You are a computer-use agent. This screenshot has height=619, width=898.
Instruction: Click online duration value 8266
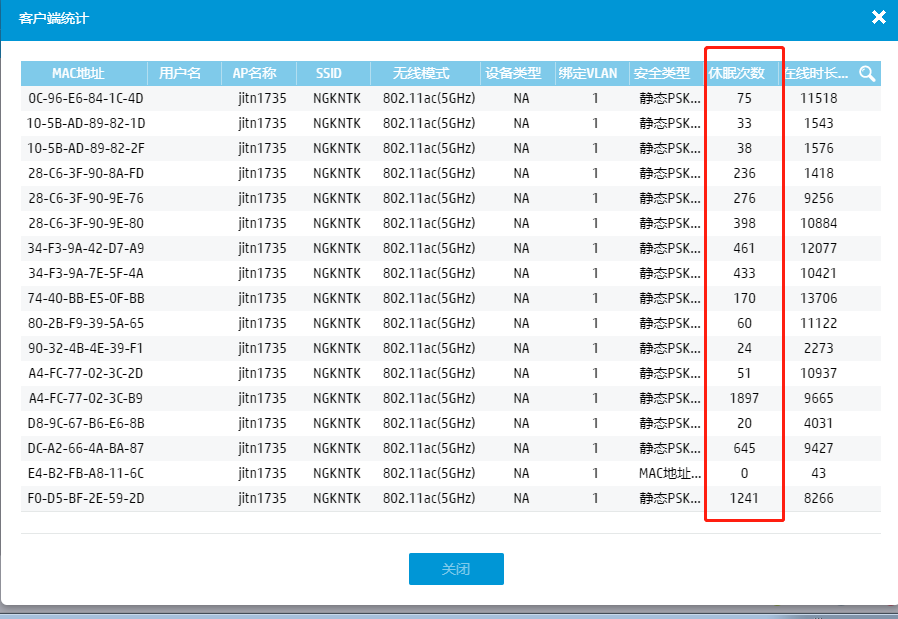click(818, 499)
